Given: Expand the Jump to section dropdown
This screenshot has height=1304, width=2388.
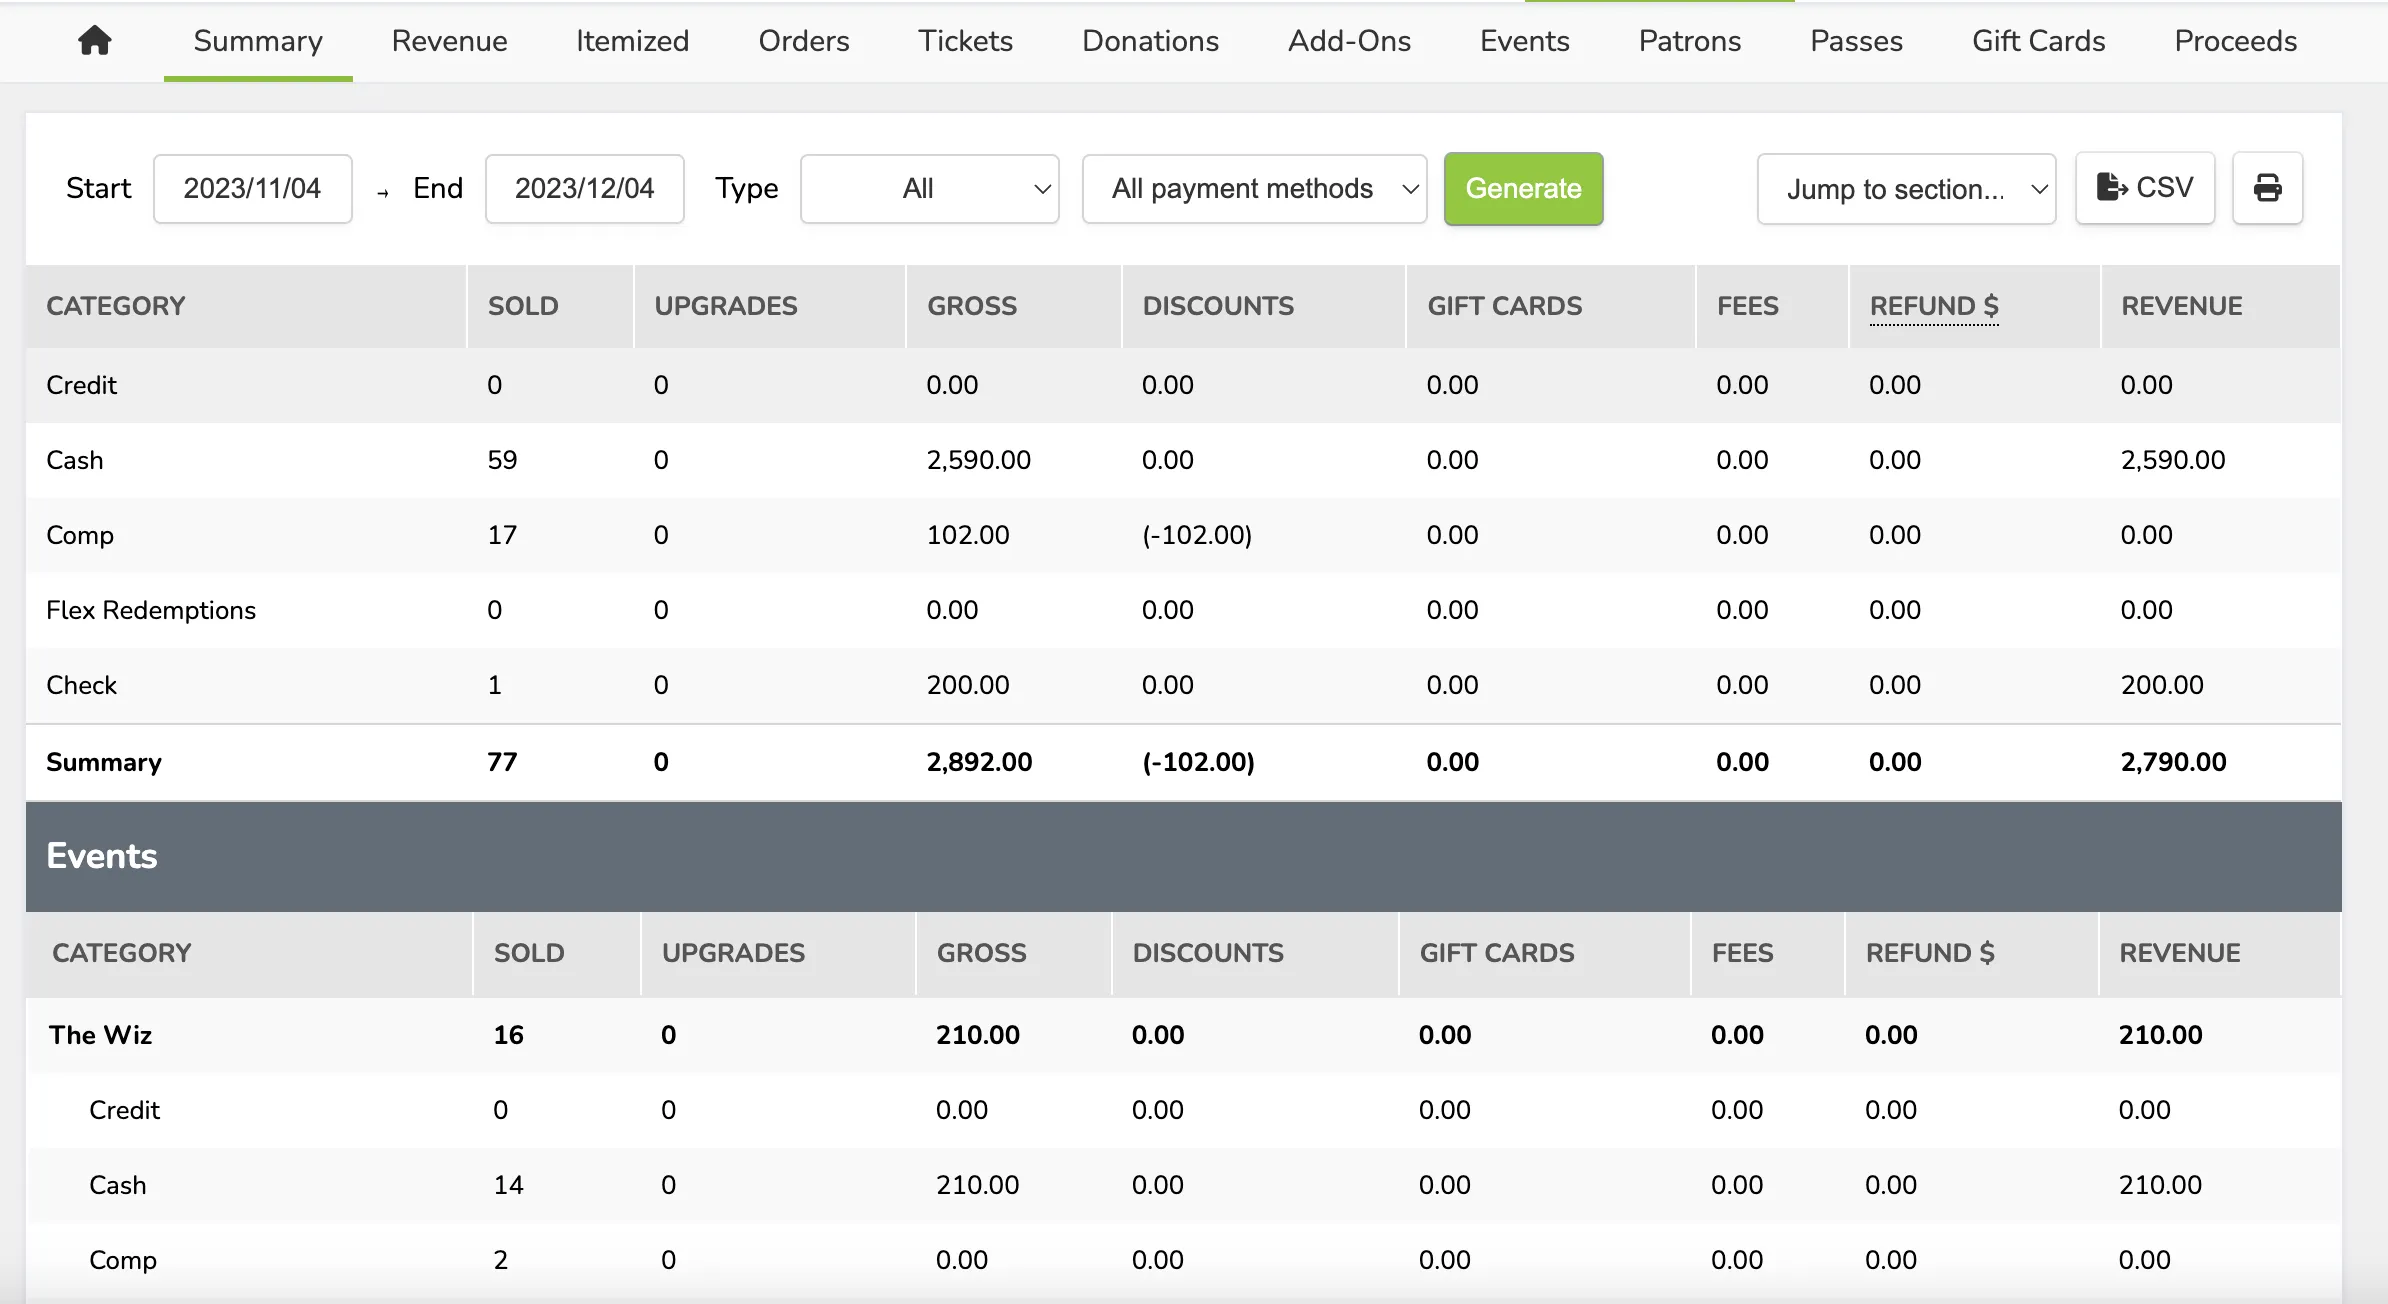Looking at the screenshot, I should [x=1906, y=188].
